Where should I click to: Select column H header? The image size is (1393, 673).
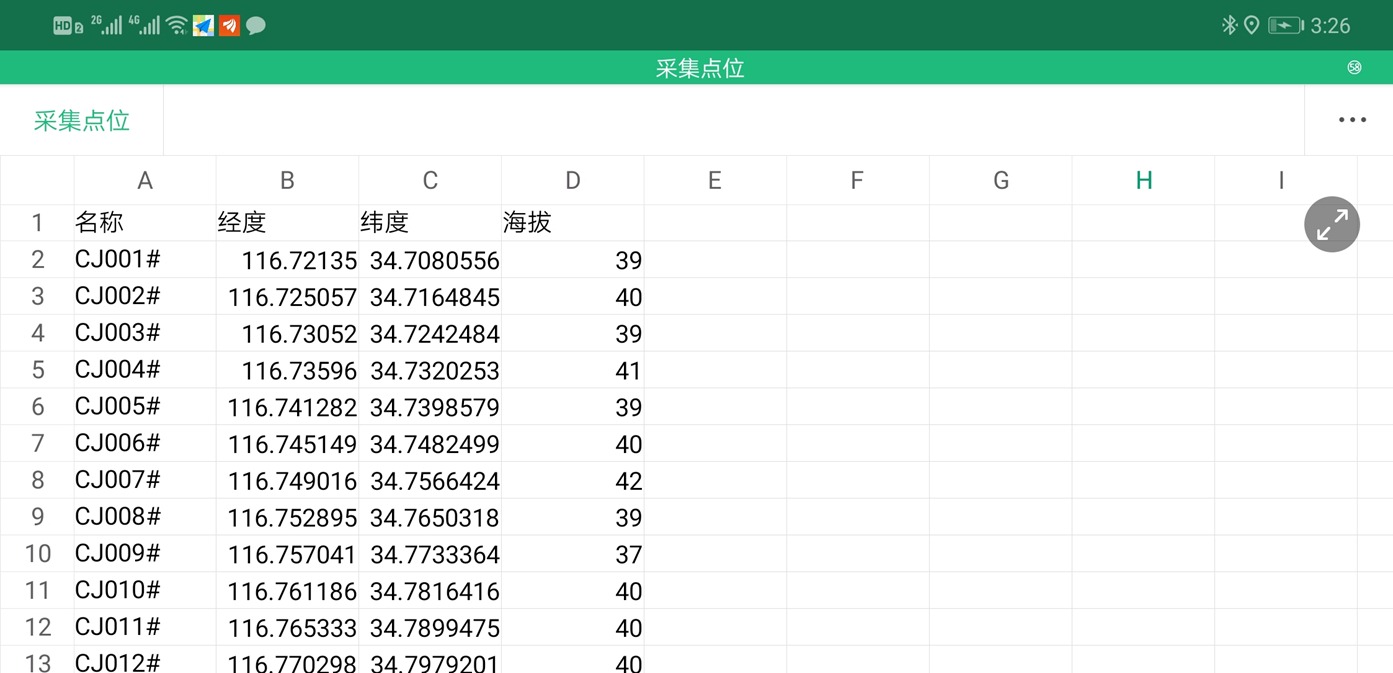(x=1143, y=181)
